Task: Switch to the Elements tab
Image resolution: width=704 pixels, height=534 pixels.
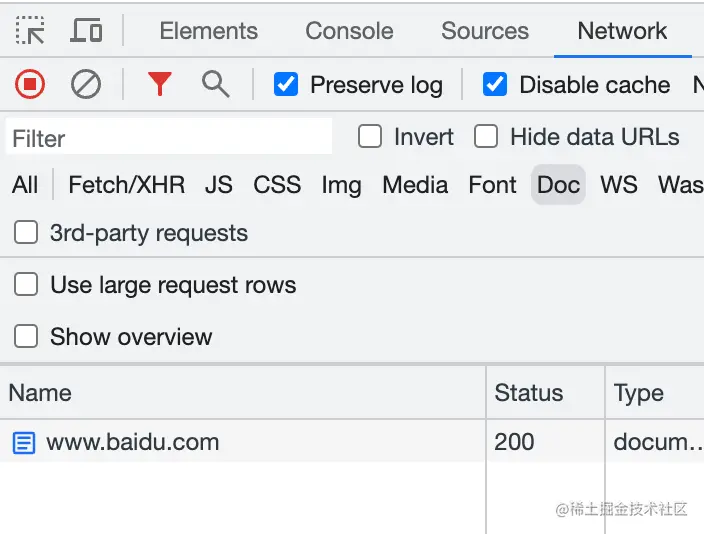Action: click(x=208, y=31)
